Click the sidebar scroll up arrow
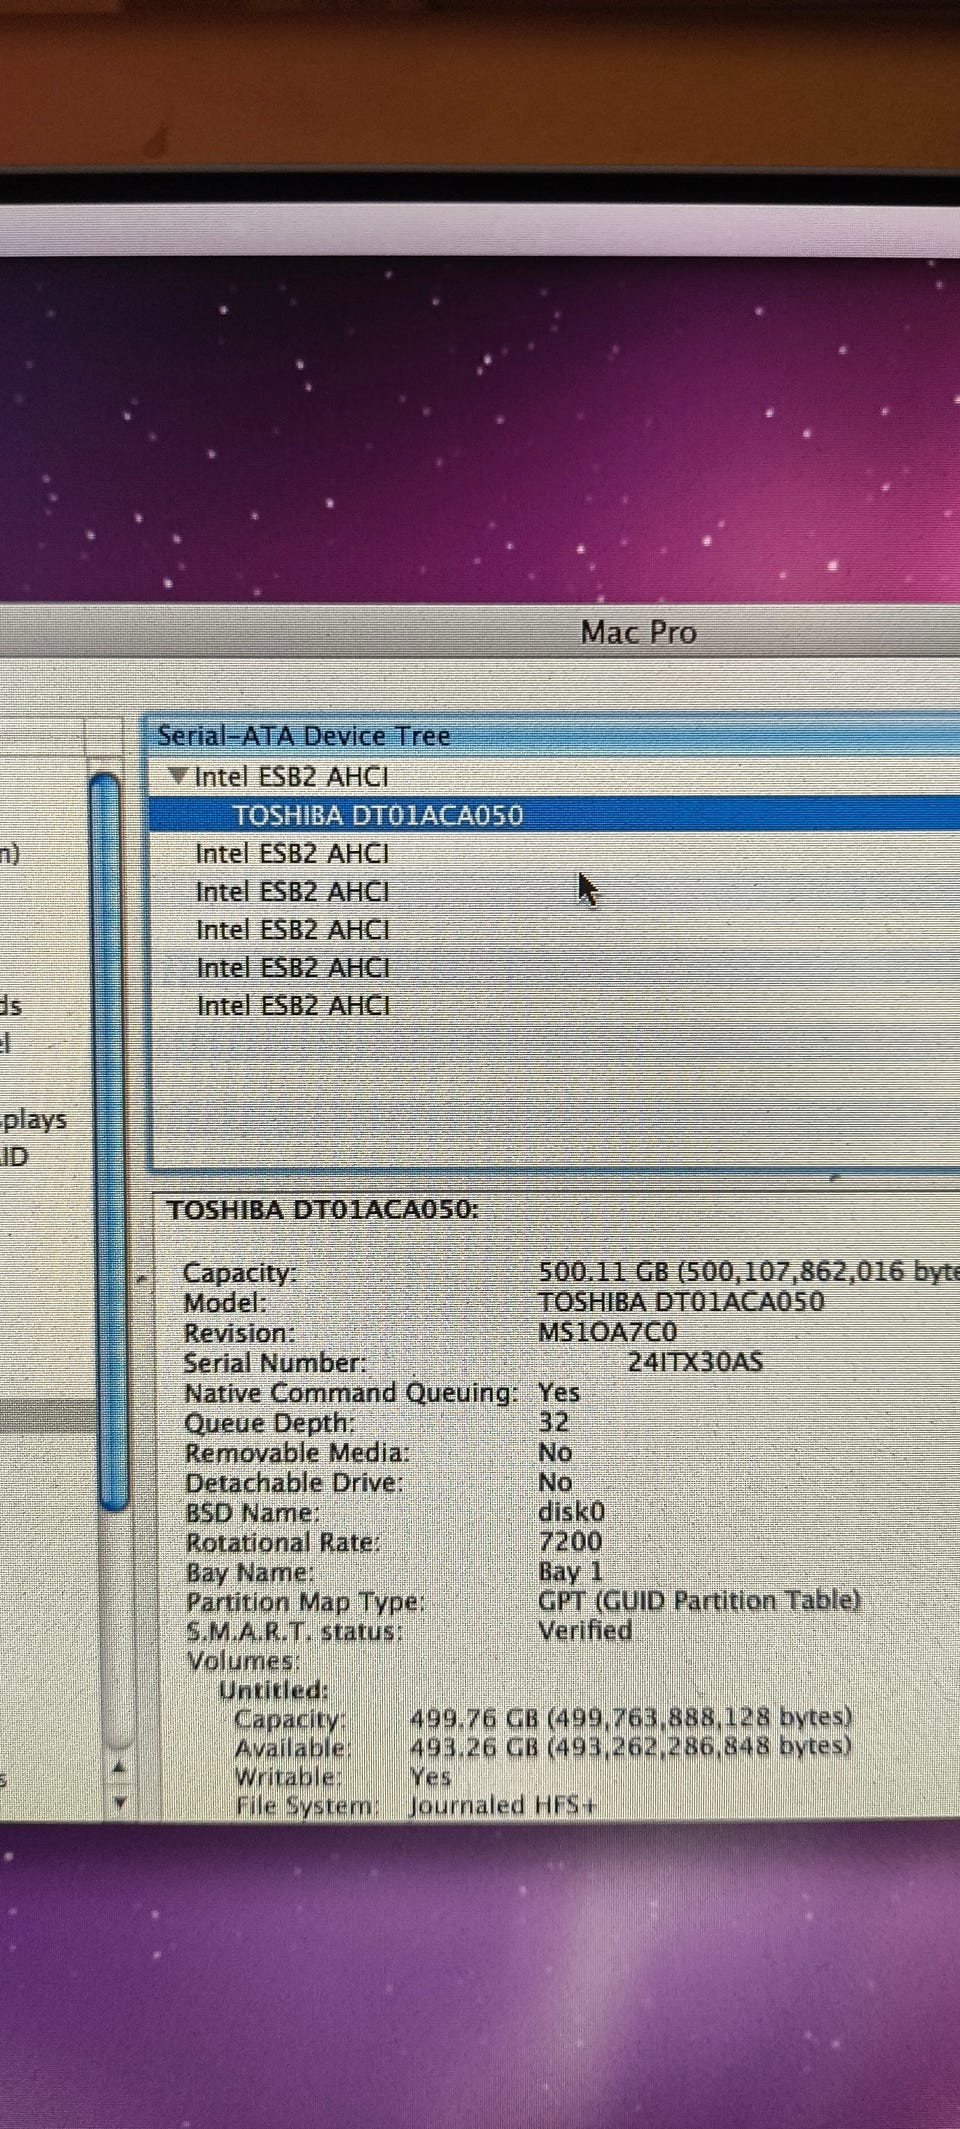 coord(119,1768)
